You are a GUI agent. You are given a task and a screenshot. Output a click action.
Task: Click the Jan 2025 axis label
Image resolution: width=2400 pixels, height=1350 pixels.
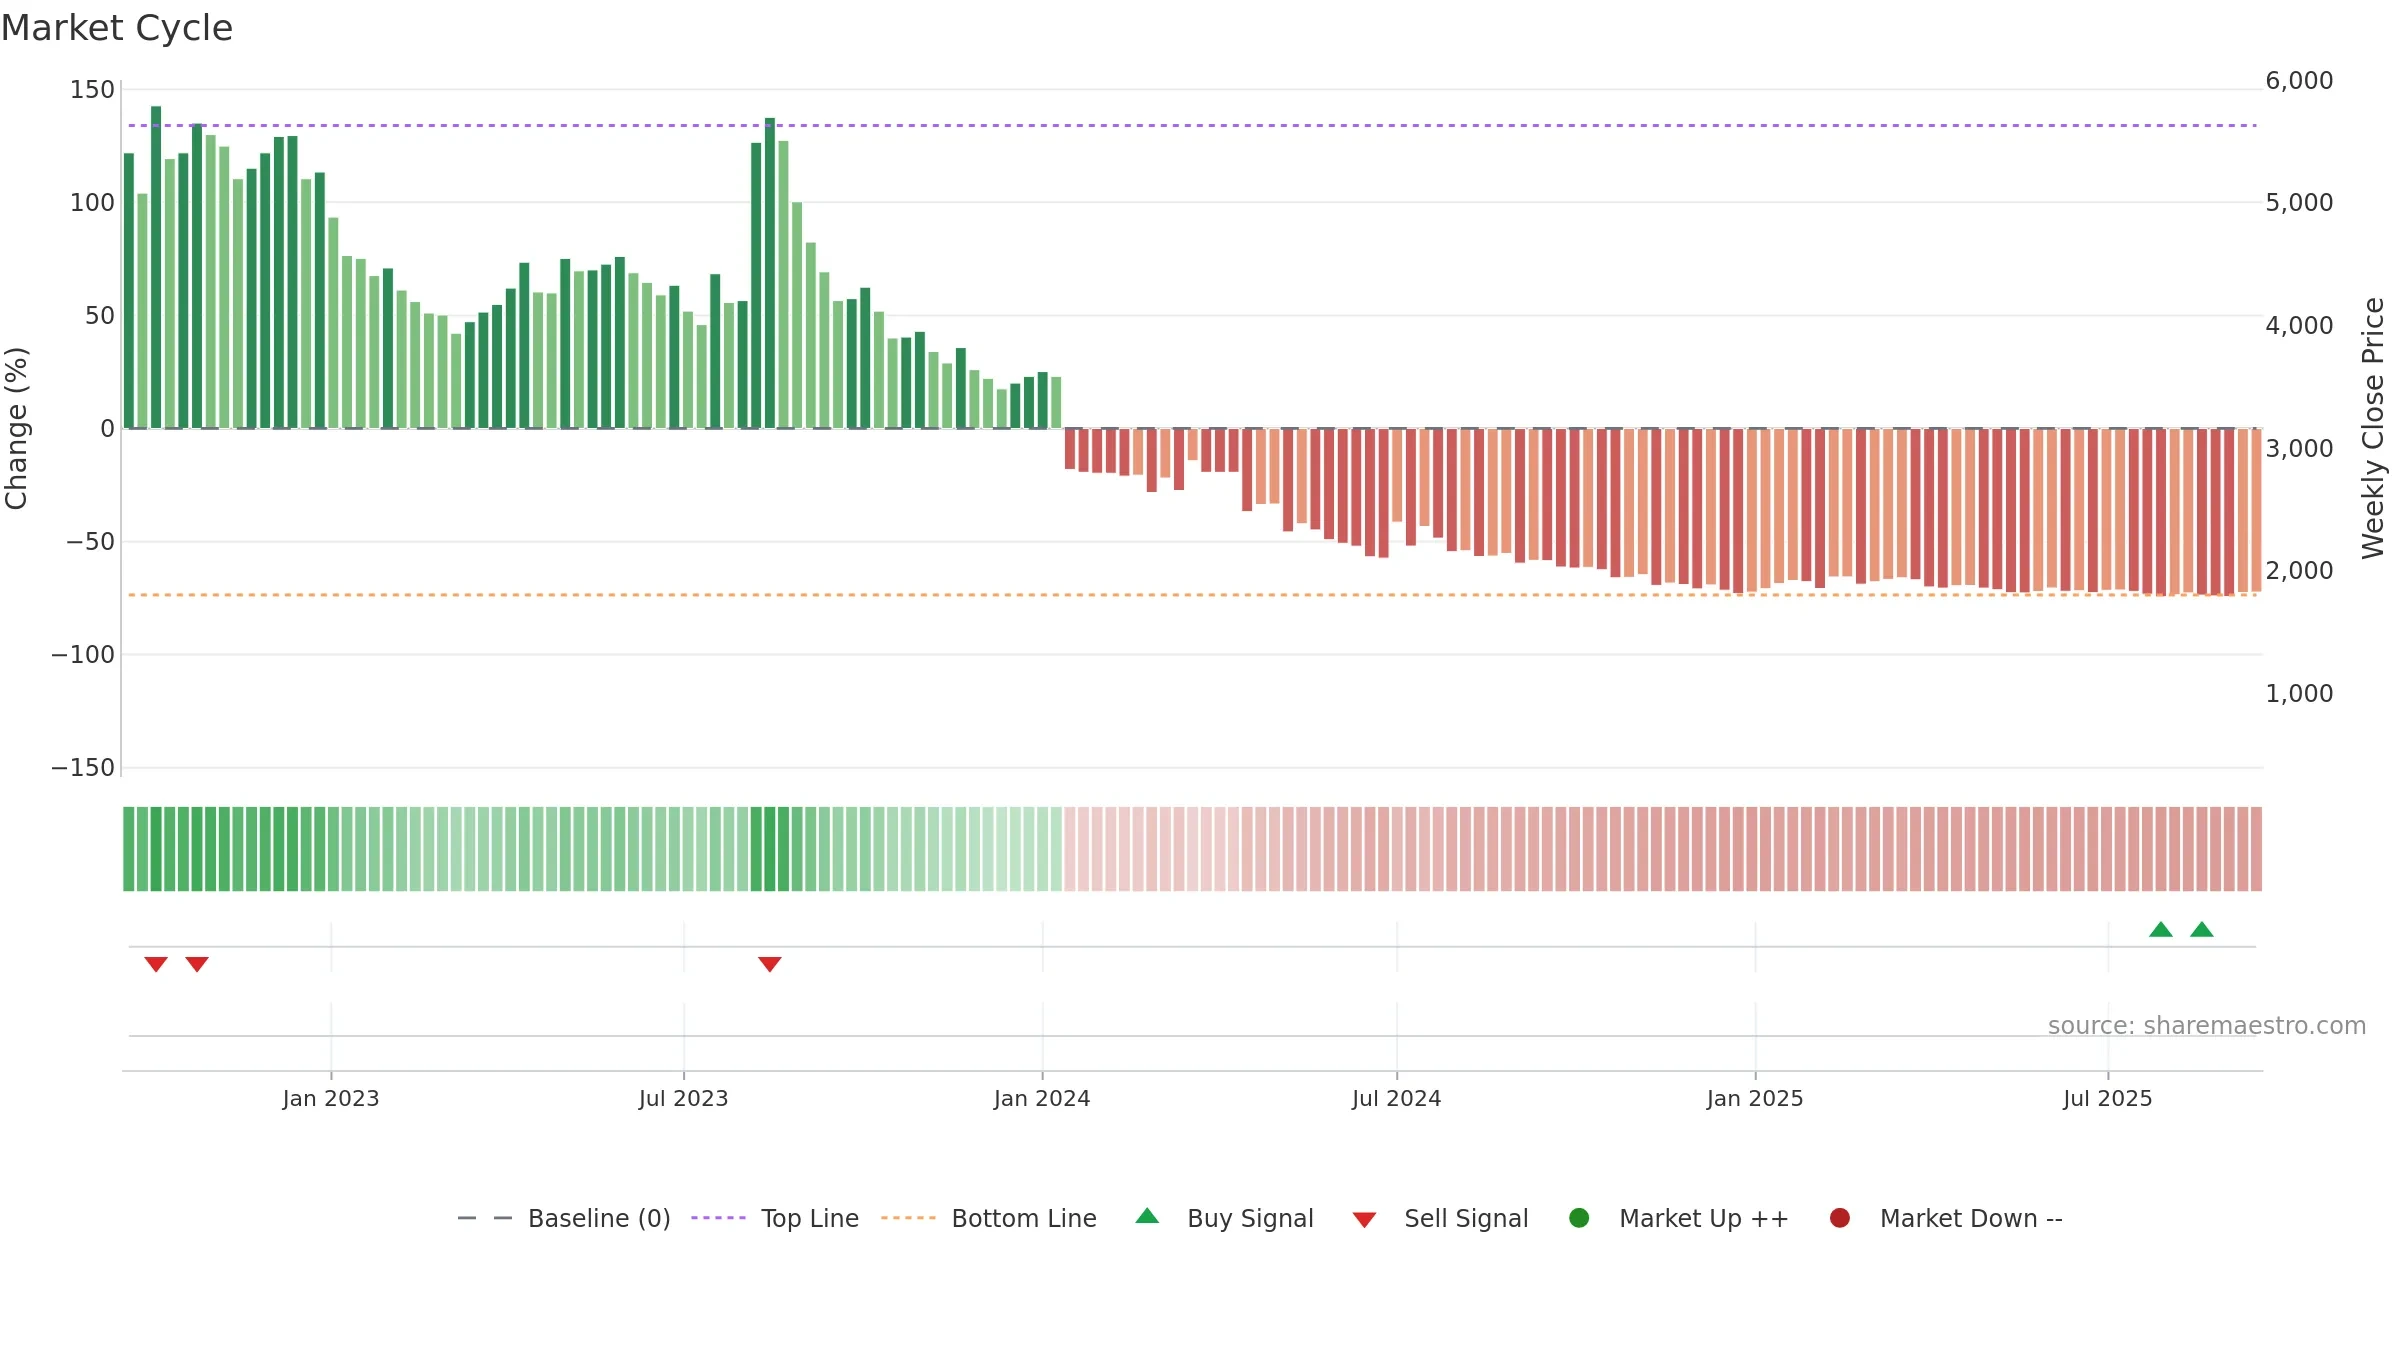pyautogui.click(x=1755, y=1099)
